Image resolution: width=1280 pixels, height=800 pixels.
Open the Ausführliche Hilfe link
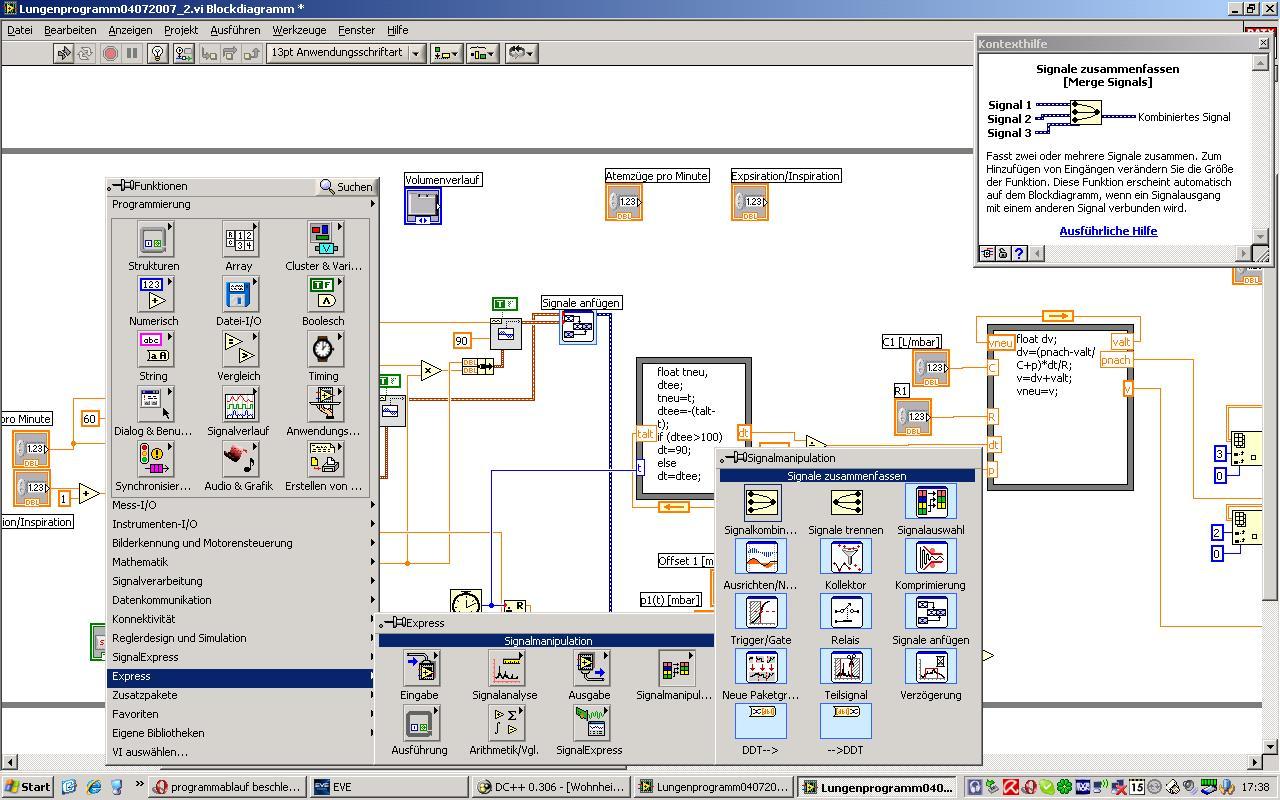pyautogui.click(x=1108, y=231)
